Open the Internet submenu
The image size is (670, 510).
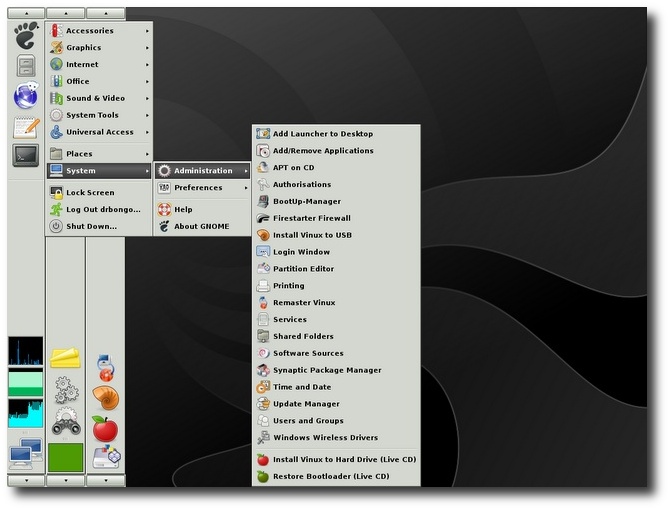[x=99, y=64]
